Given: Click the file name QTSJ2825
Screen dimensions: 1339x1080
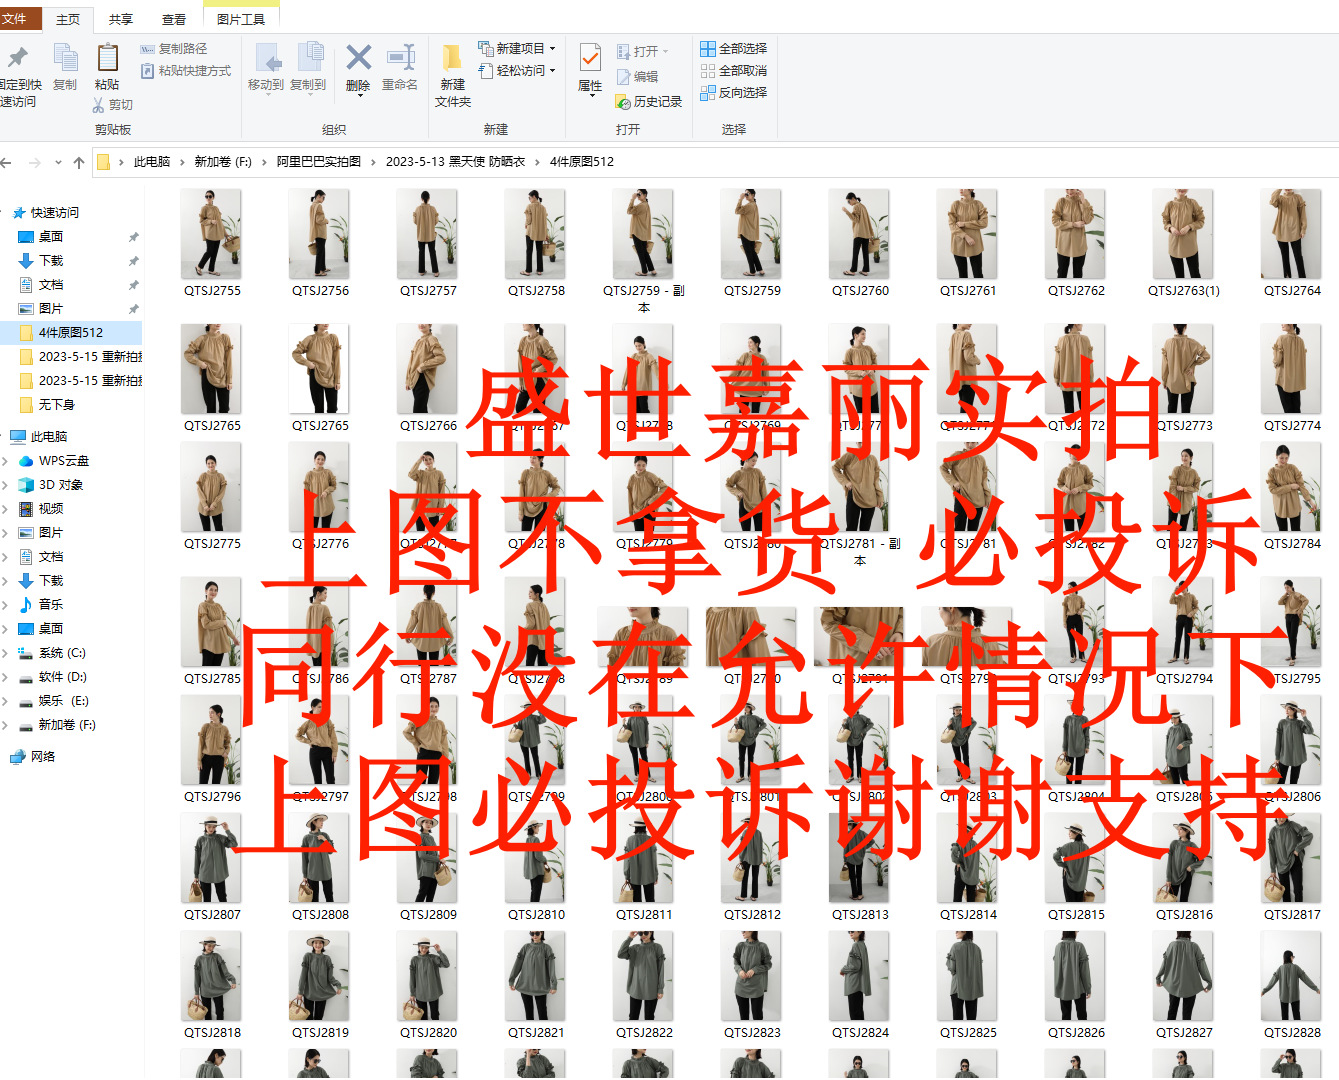Looking at the screenshot, I should 968,1033.
